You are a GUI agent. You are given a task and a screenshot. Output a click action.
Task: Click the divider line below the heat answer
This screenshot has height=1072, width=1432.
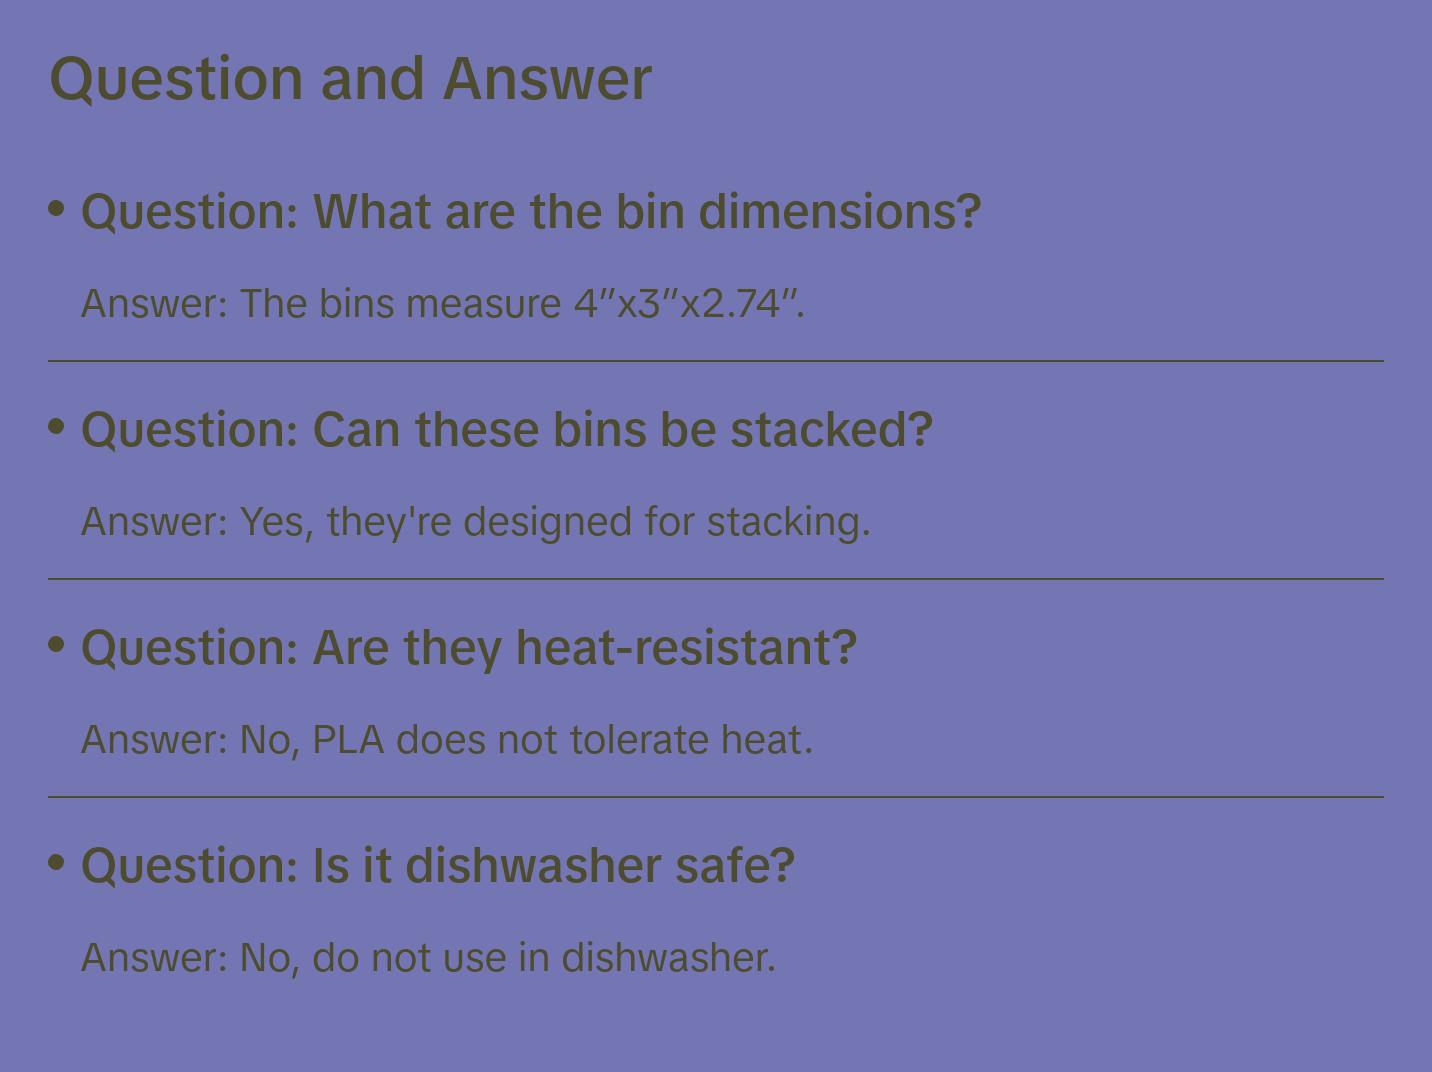(716, 797)
